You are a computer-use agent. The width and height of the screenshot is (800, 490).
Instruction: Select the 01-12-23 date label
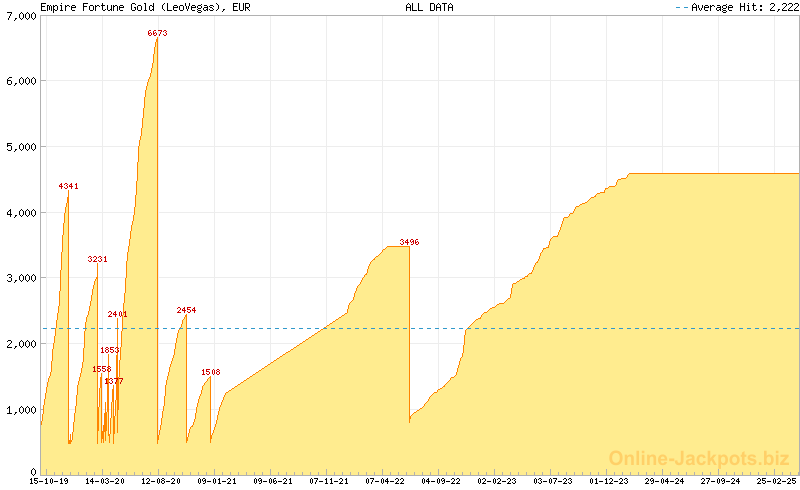609,481
